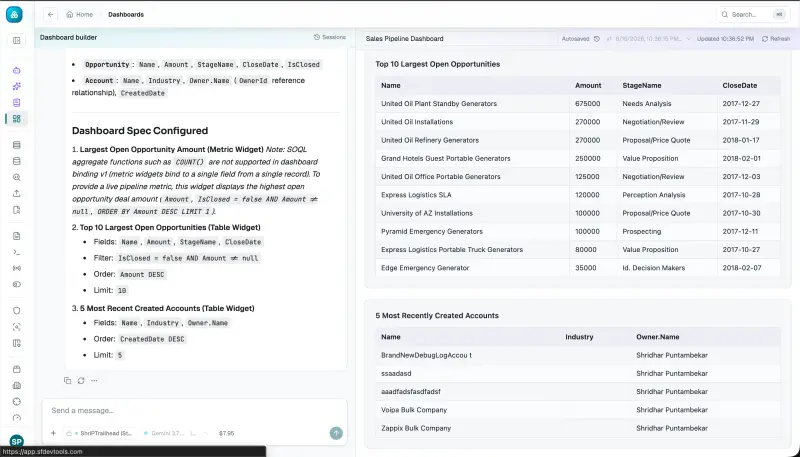The image size is (800, 457).
Task: Open more options for the message
Action: point(94,380)
